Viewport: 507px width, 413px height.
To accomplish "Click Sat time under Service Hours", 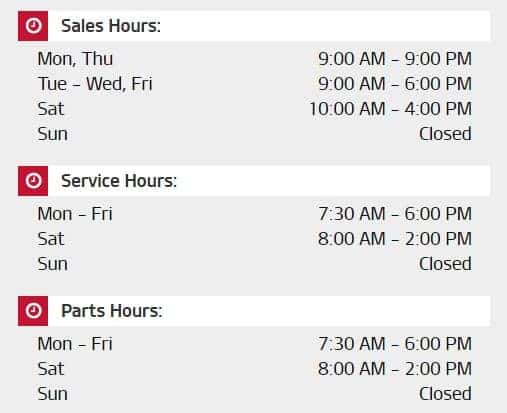I will 395,239.
